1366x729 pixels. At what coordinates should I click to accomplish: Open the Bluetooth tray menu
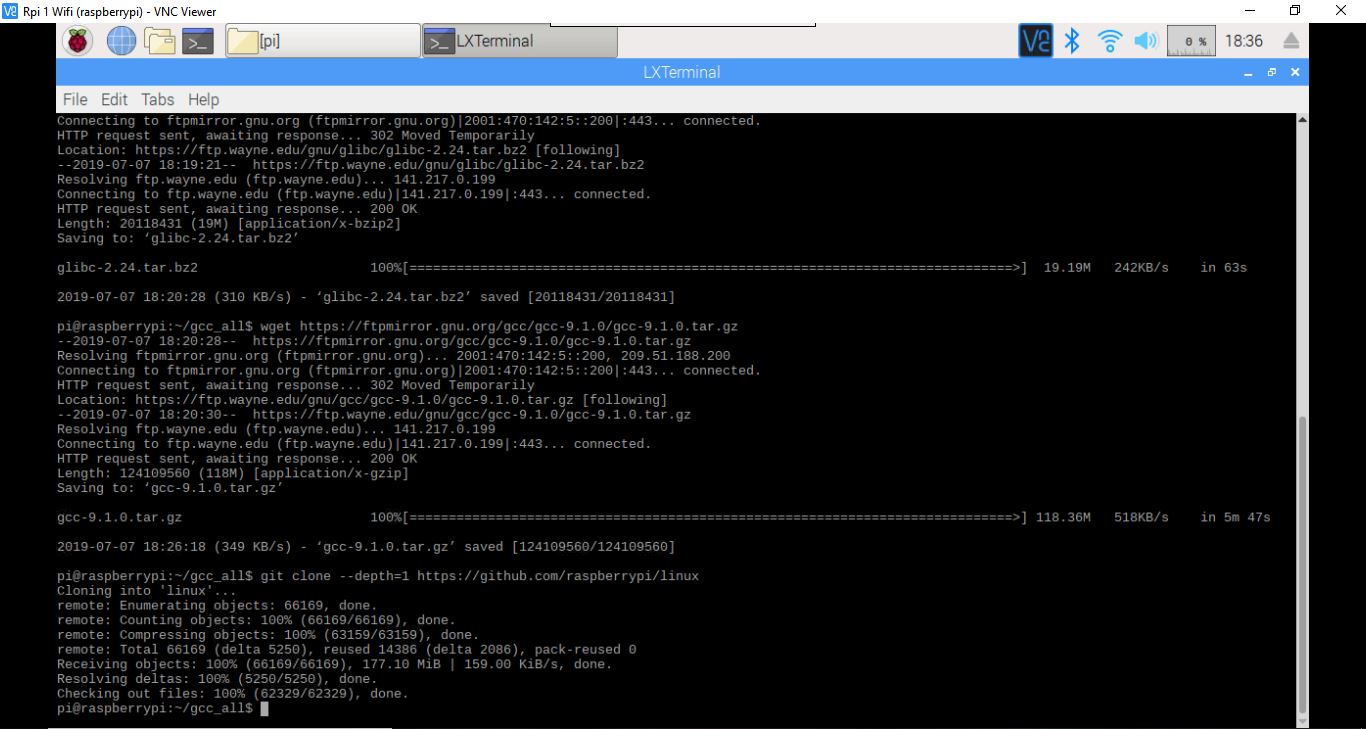coord(1072,41)
